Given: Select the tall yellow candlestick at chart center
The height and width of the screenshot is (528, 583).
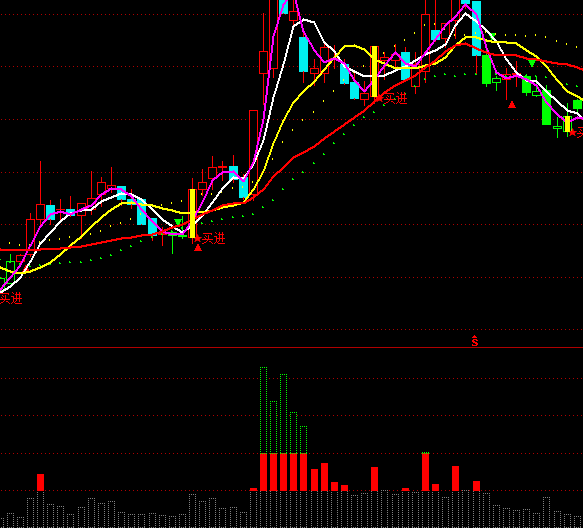Looking at the screenshot, I should point(192,213).
